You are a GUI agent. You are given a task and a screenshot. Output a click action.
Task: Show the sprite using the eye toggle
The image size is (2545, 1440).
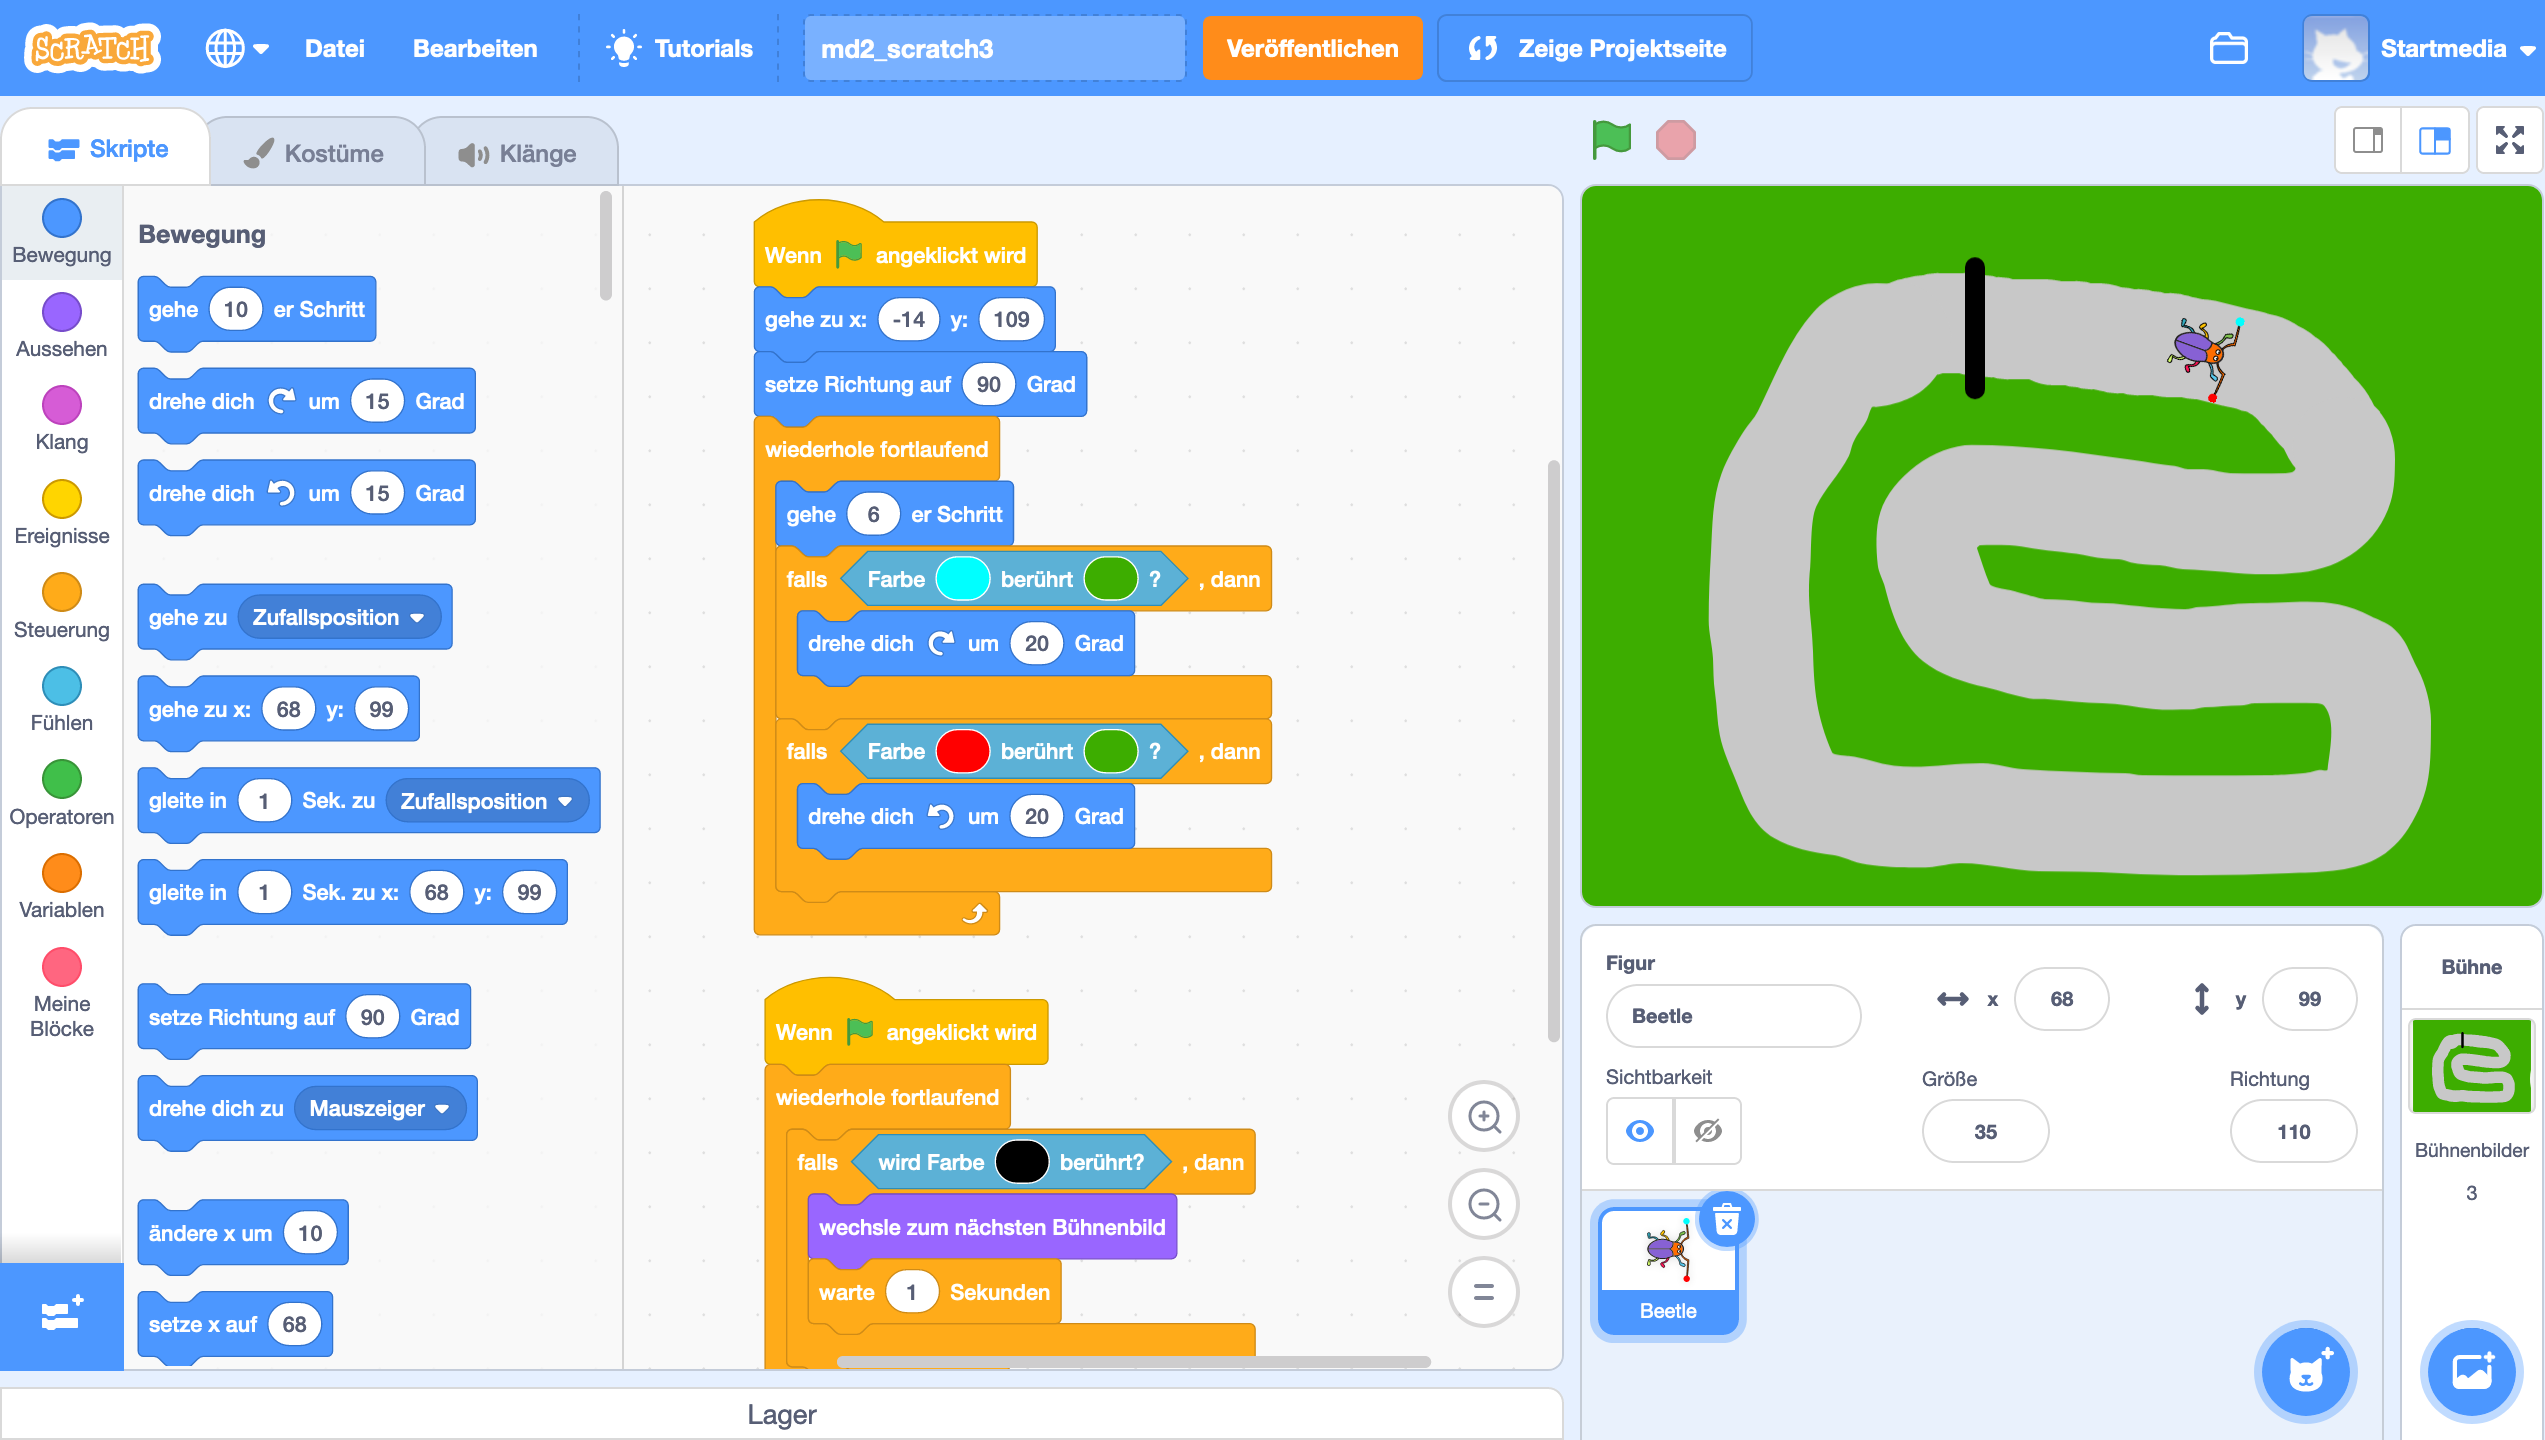pyautogui.click(x=1640, y=1131)
